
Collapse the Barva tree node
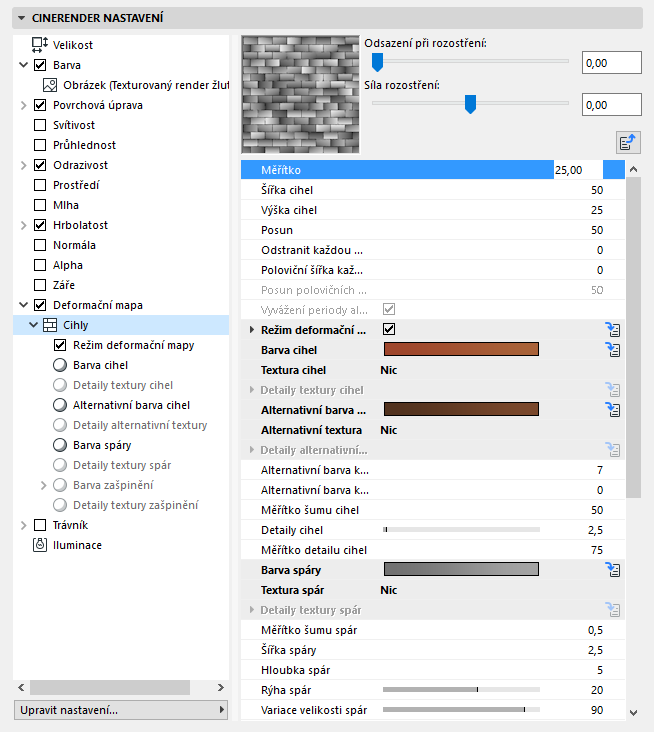(23, 65)
